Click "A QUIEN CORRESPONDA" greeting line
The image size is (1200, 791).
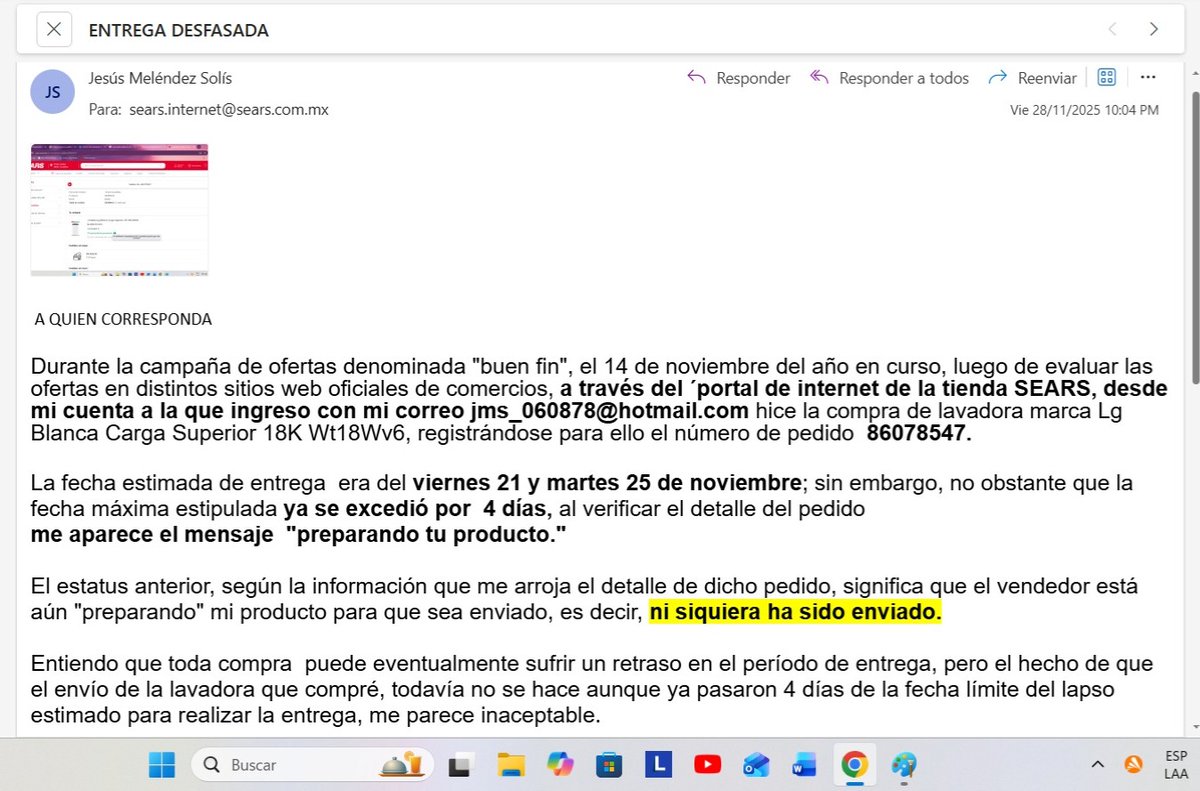(123, 320)
